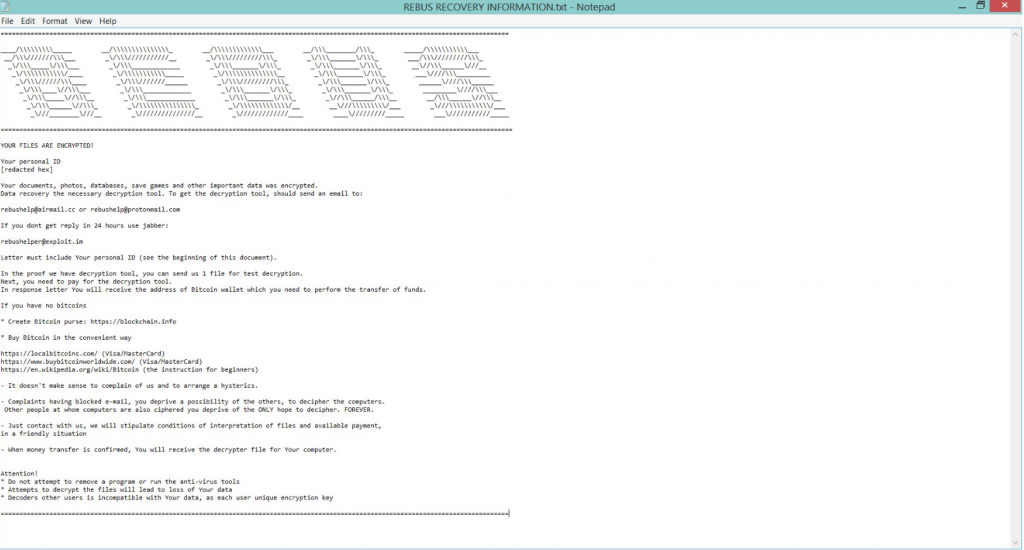The image size is (1024, 550).
Task: Click the 'Decoders other users is incompatible' line
Action: [167, 498]
